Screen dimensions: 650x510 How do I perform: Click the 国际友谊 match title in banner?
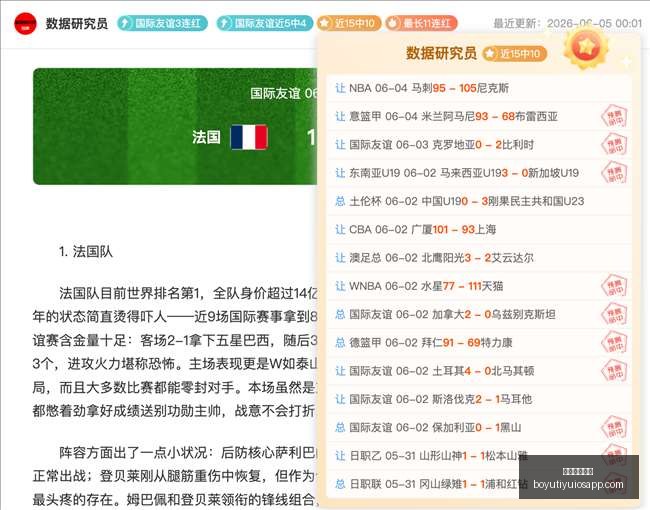(x=284, y=93)
